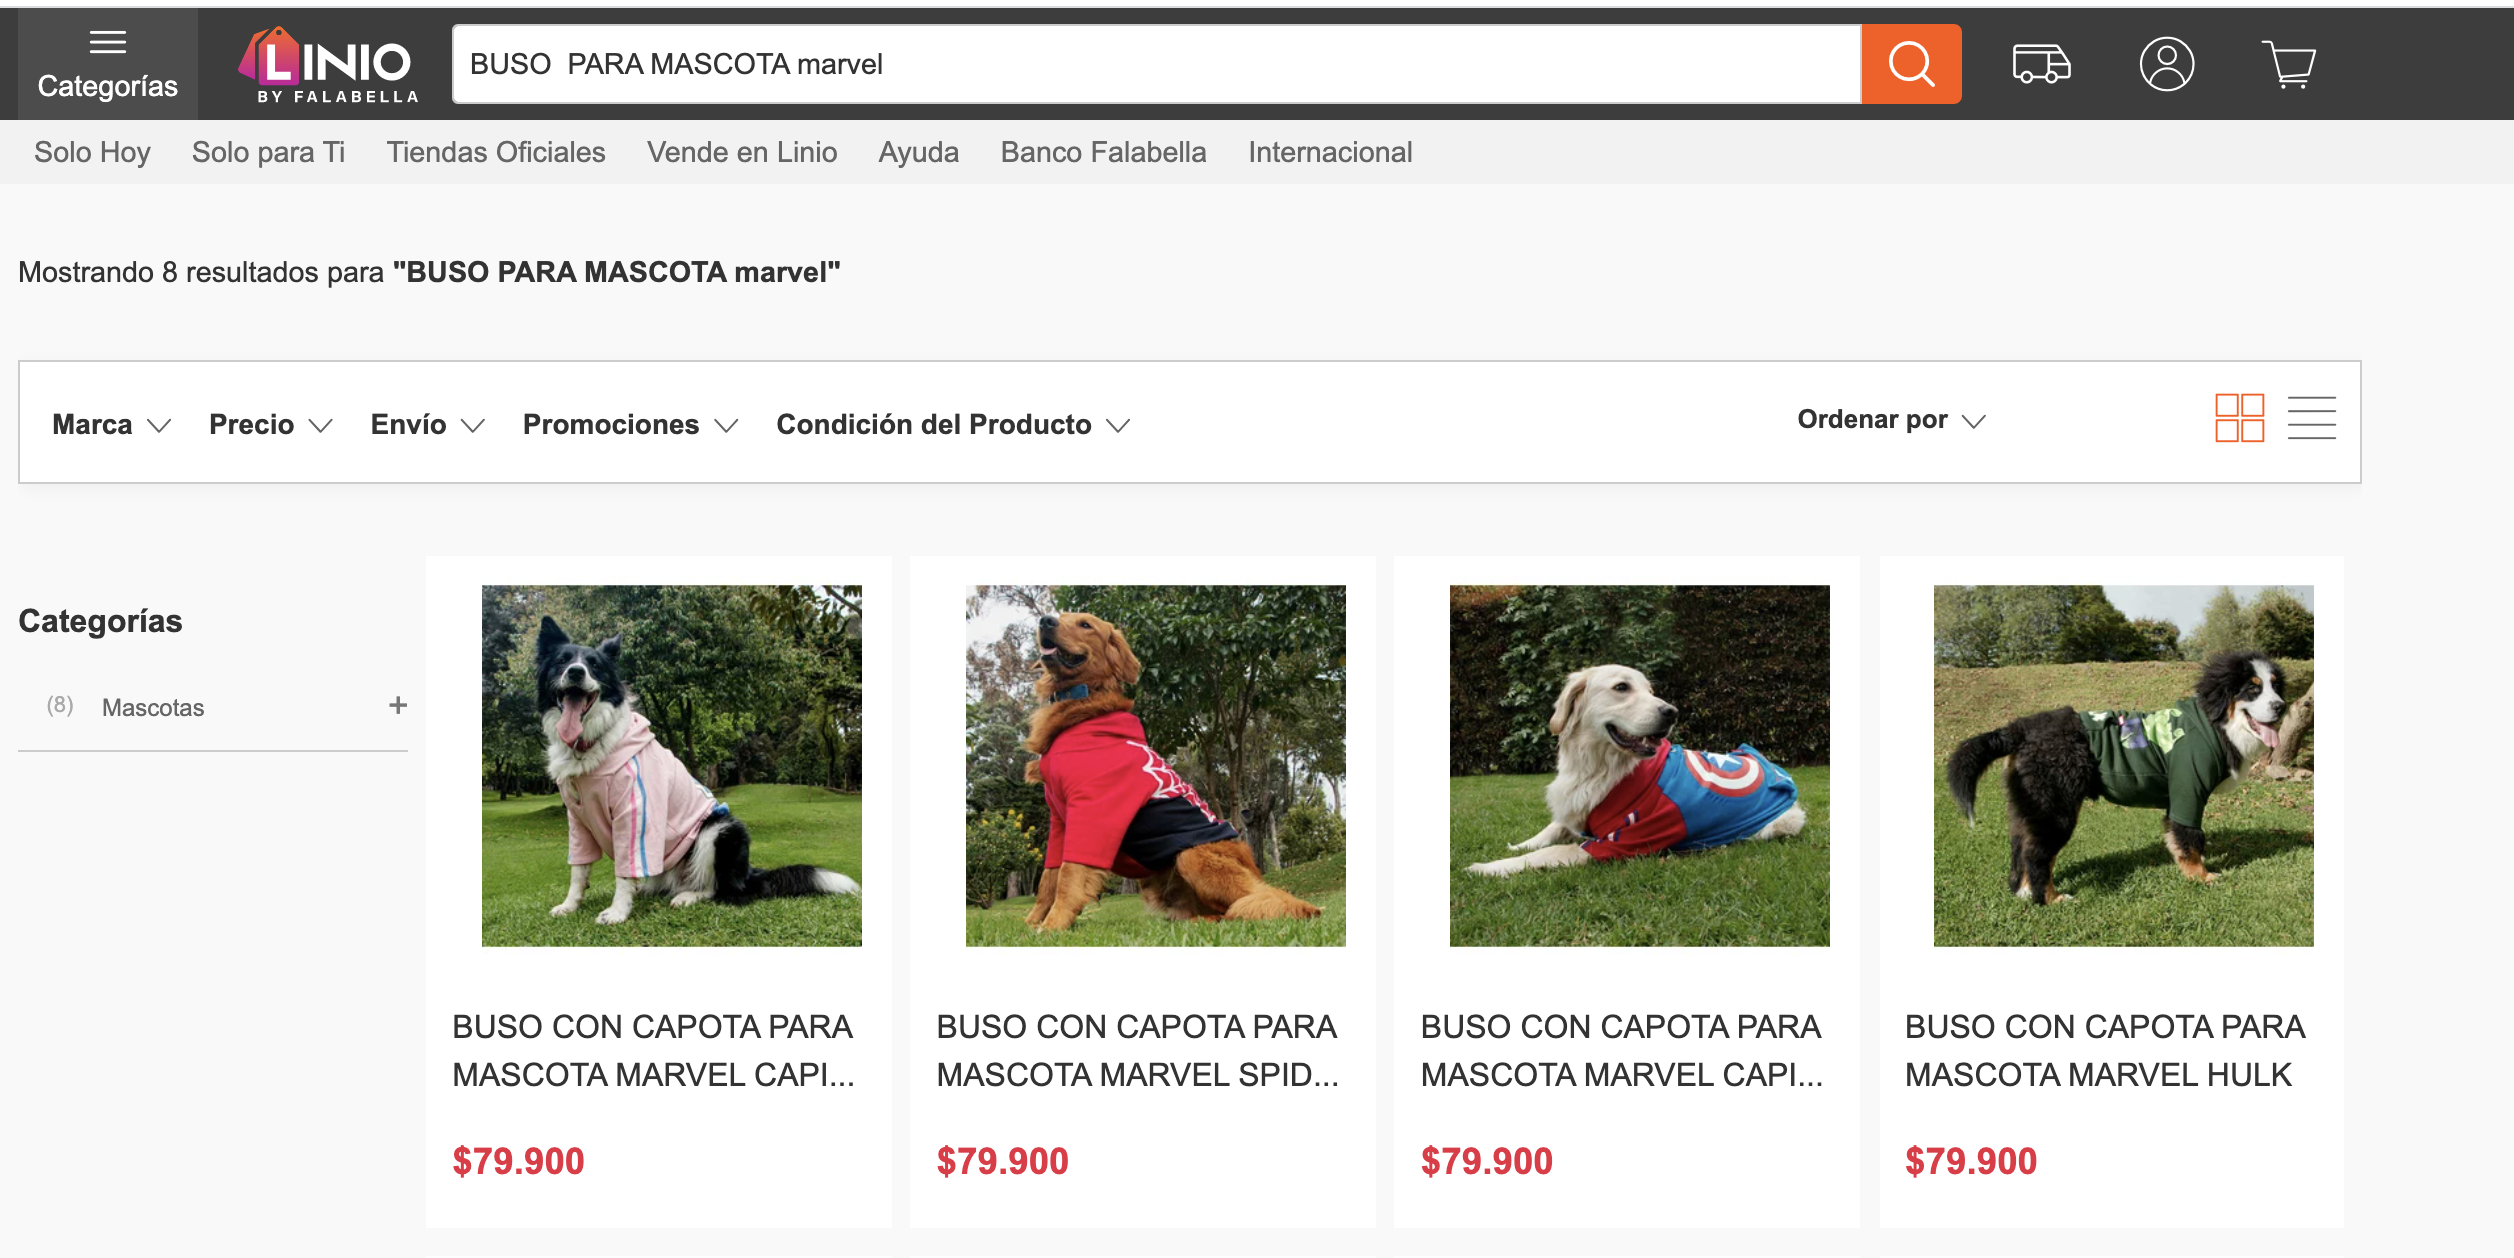
Task: Click the orange search magnifier button
Action: pyautogui.click(x=1910, y=64)
